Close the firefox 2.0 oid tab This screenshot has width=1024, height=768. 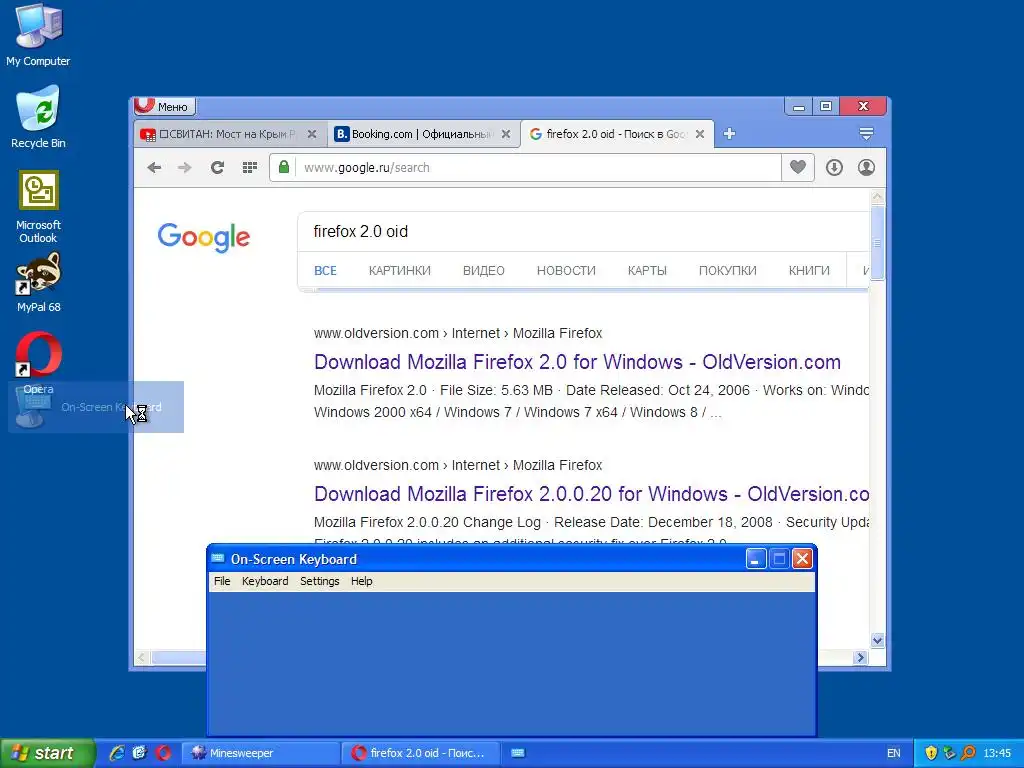coord(700,134)
